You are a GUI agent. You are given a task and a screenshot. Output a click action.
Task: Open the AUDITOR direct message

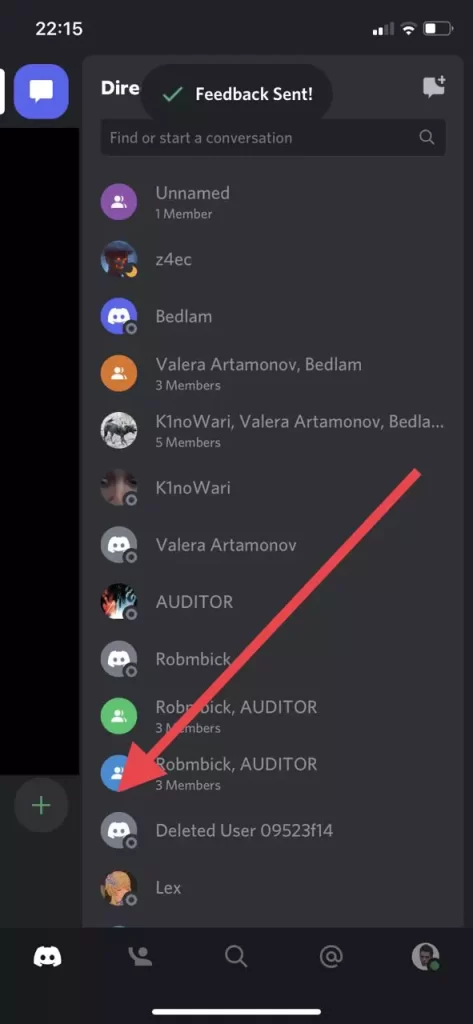click(273, 601)
